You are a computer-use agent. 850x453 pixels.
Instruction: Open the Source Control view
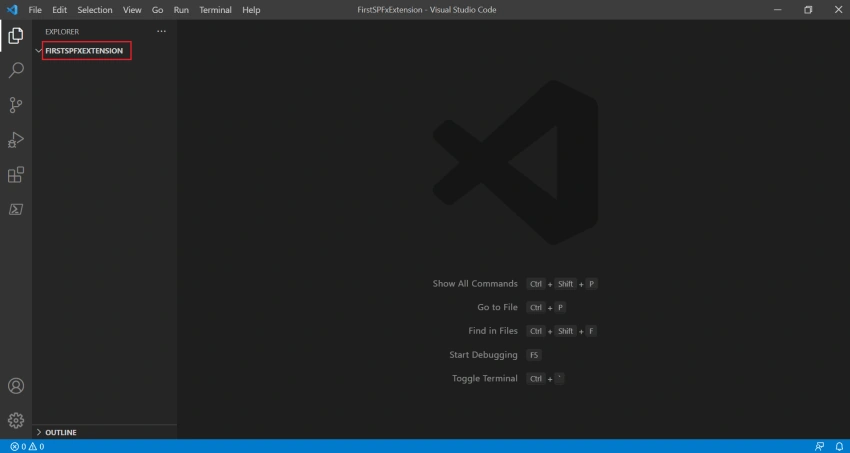pos(16,105)
